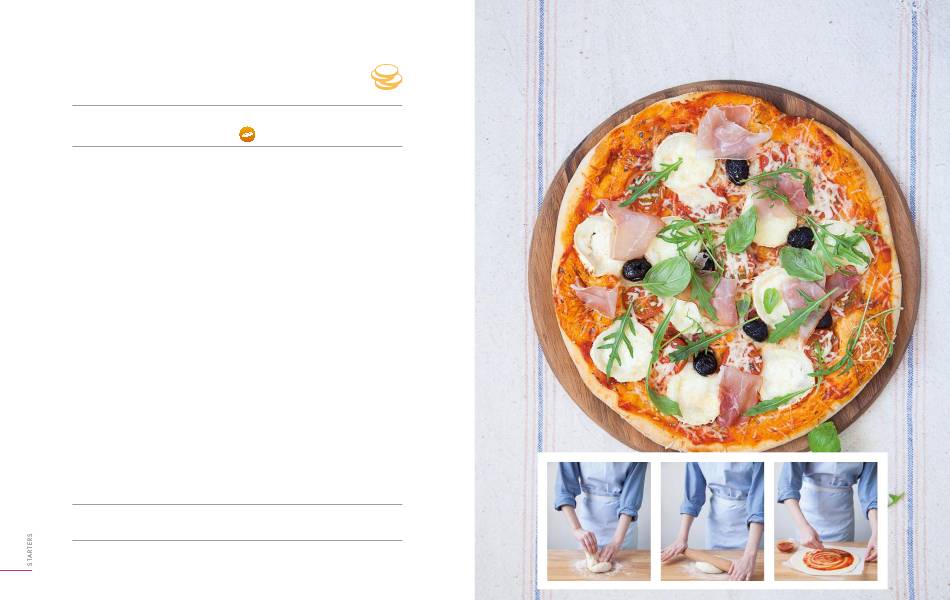
Task: Click the horizontal rule beneath the orange icon
Action: [237, 147]
